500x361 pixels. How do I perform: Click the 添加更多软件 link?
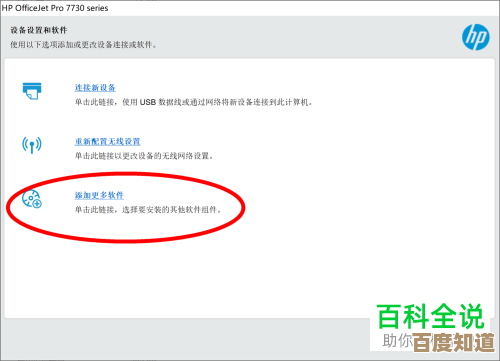[99, 195]
